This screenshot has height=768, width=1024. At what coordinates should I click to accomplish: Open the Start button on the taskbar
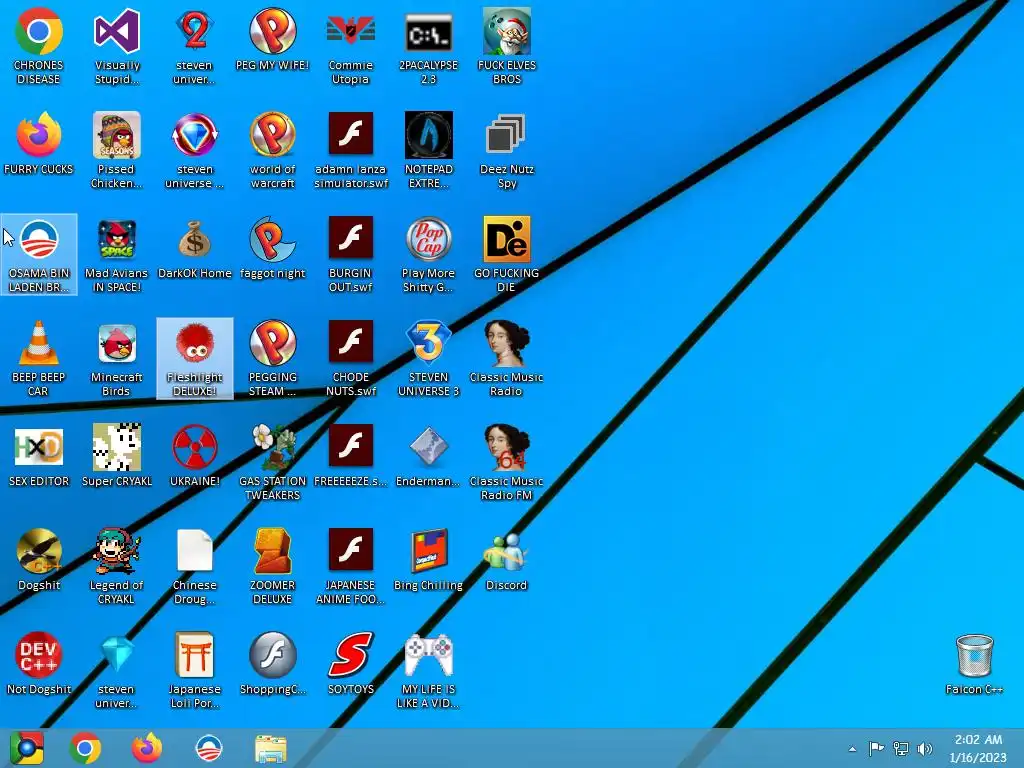27,748
